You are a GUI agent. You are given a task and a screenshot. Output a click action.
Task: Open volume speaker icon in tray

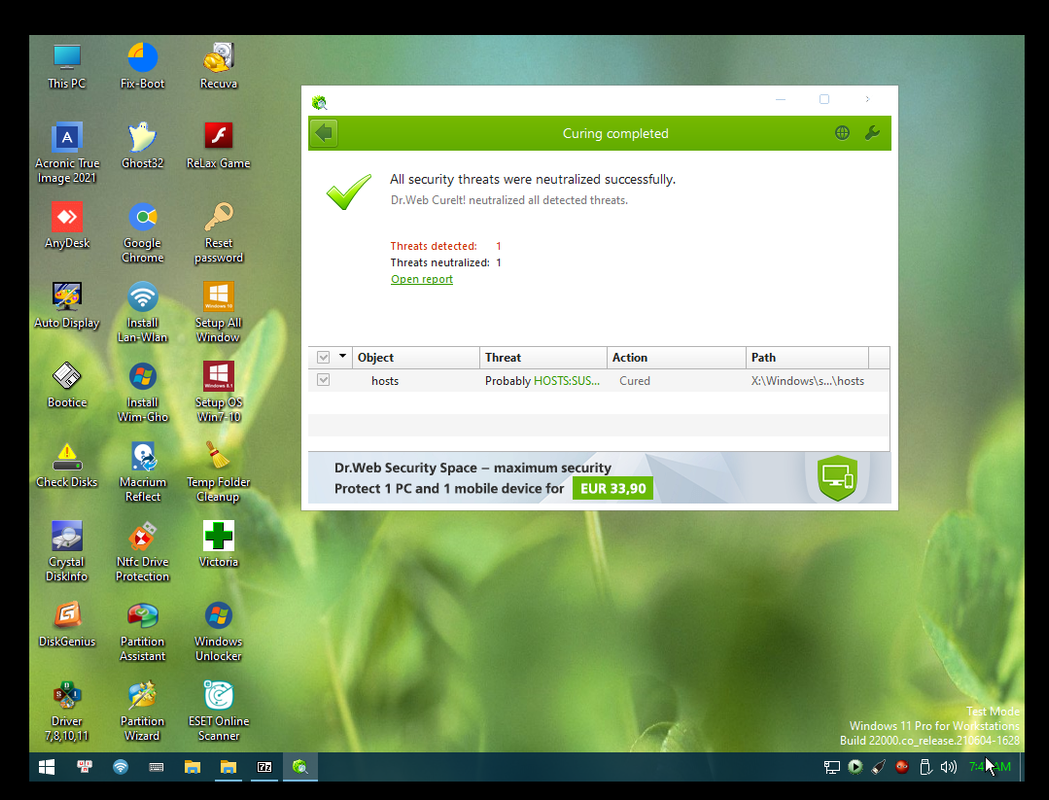click(948, 767)
